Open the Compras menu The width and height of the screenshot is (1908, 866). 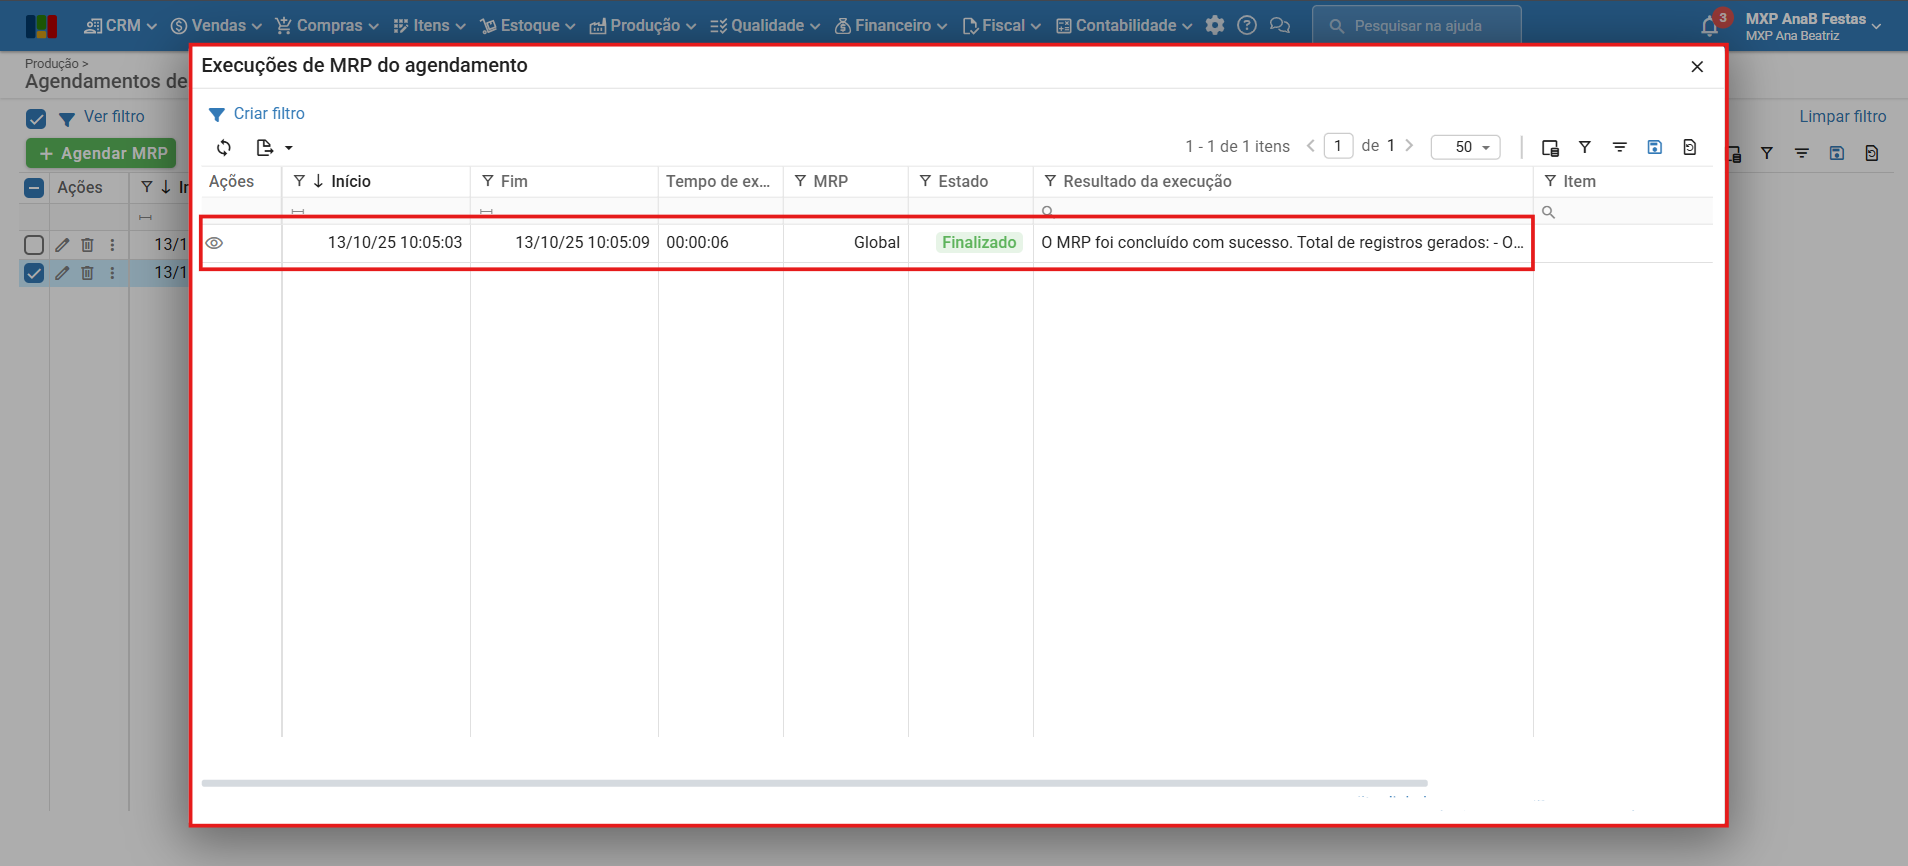tap(327, 26)
